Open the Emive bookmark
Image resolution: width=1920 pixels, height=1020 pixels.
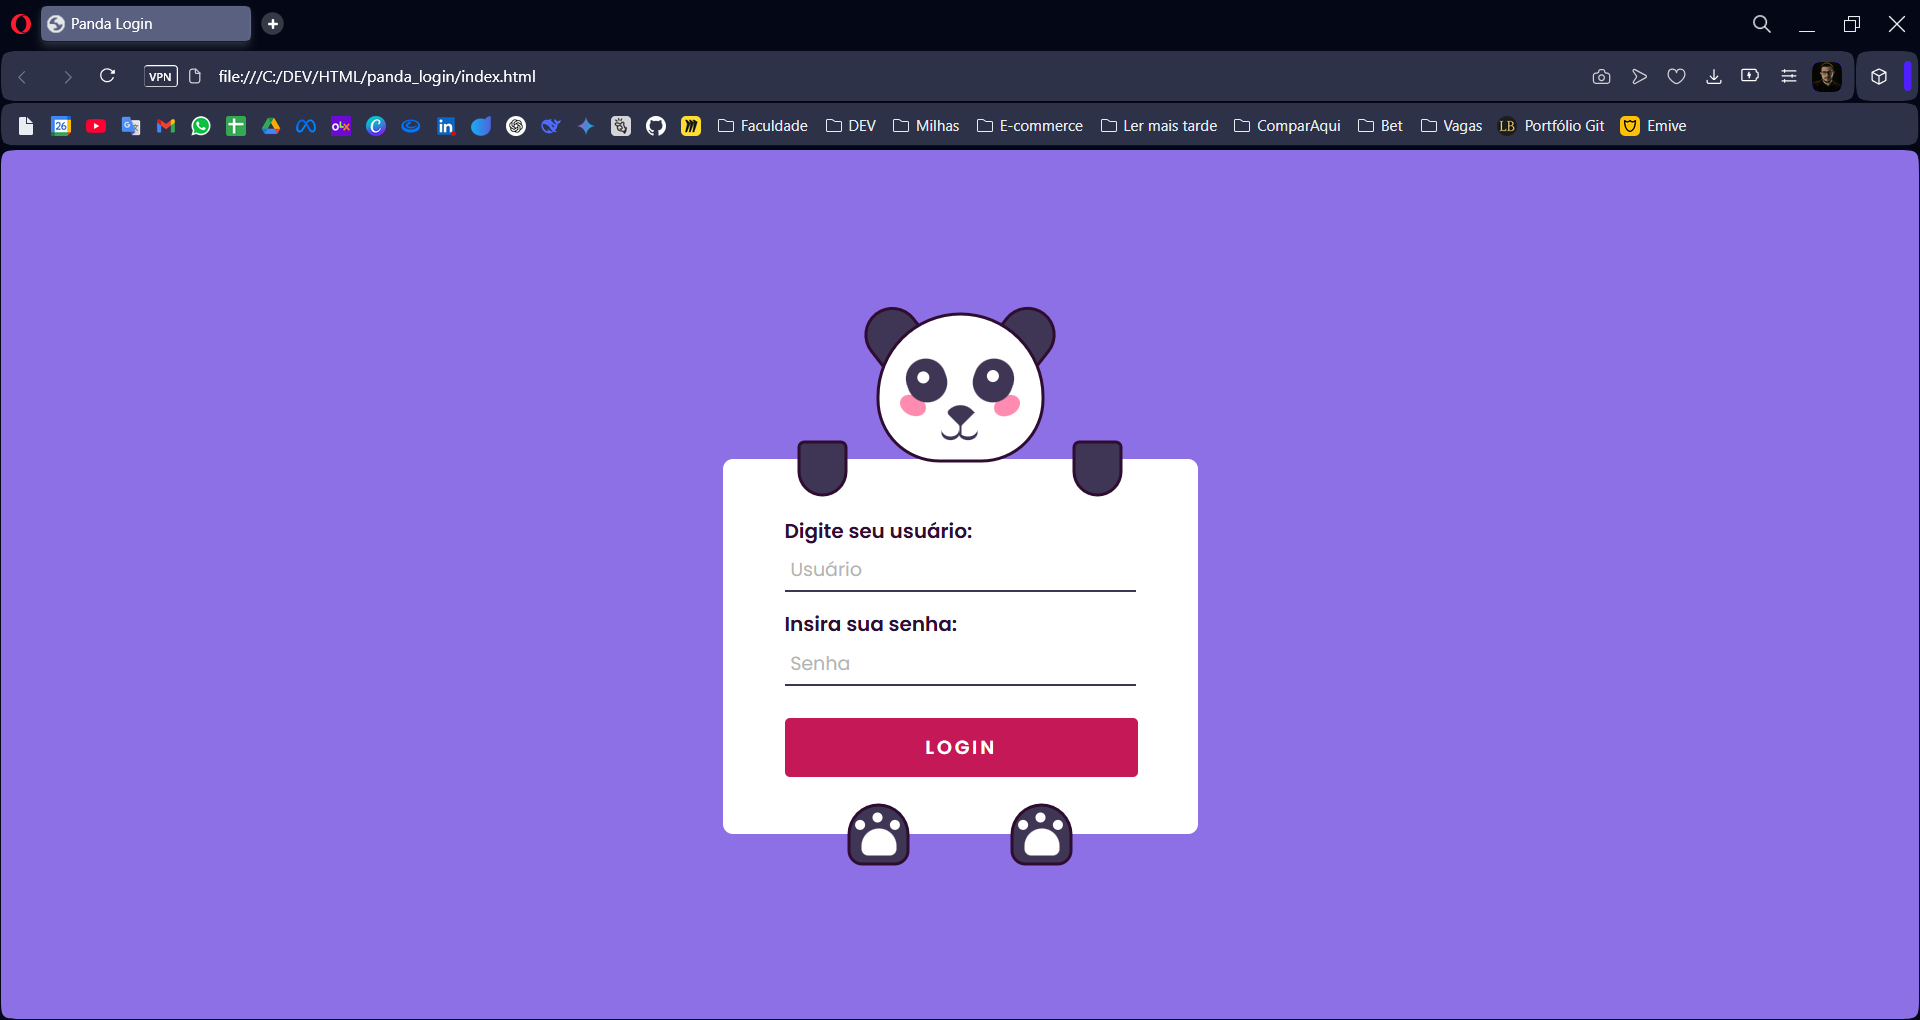click(1654, 126)
